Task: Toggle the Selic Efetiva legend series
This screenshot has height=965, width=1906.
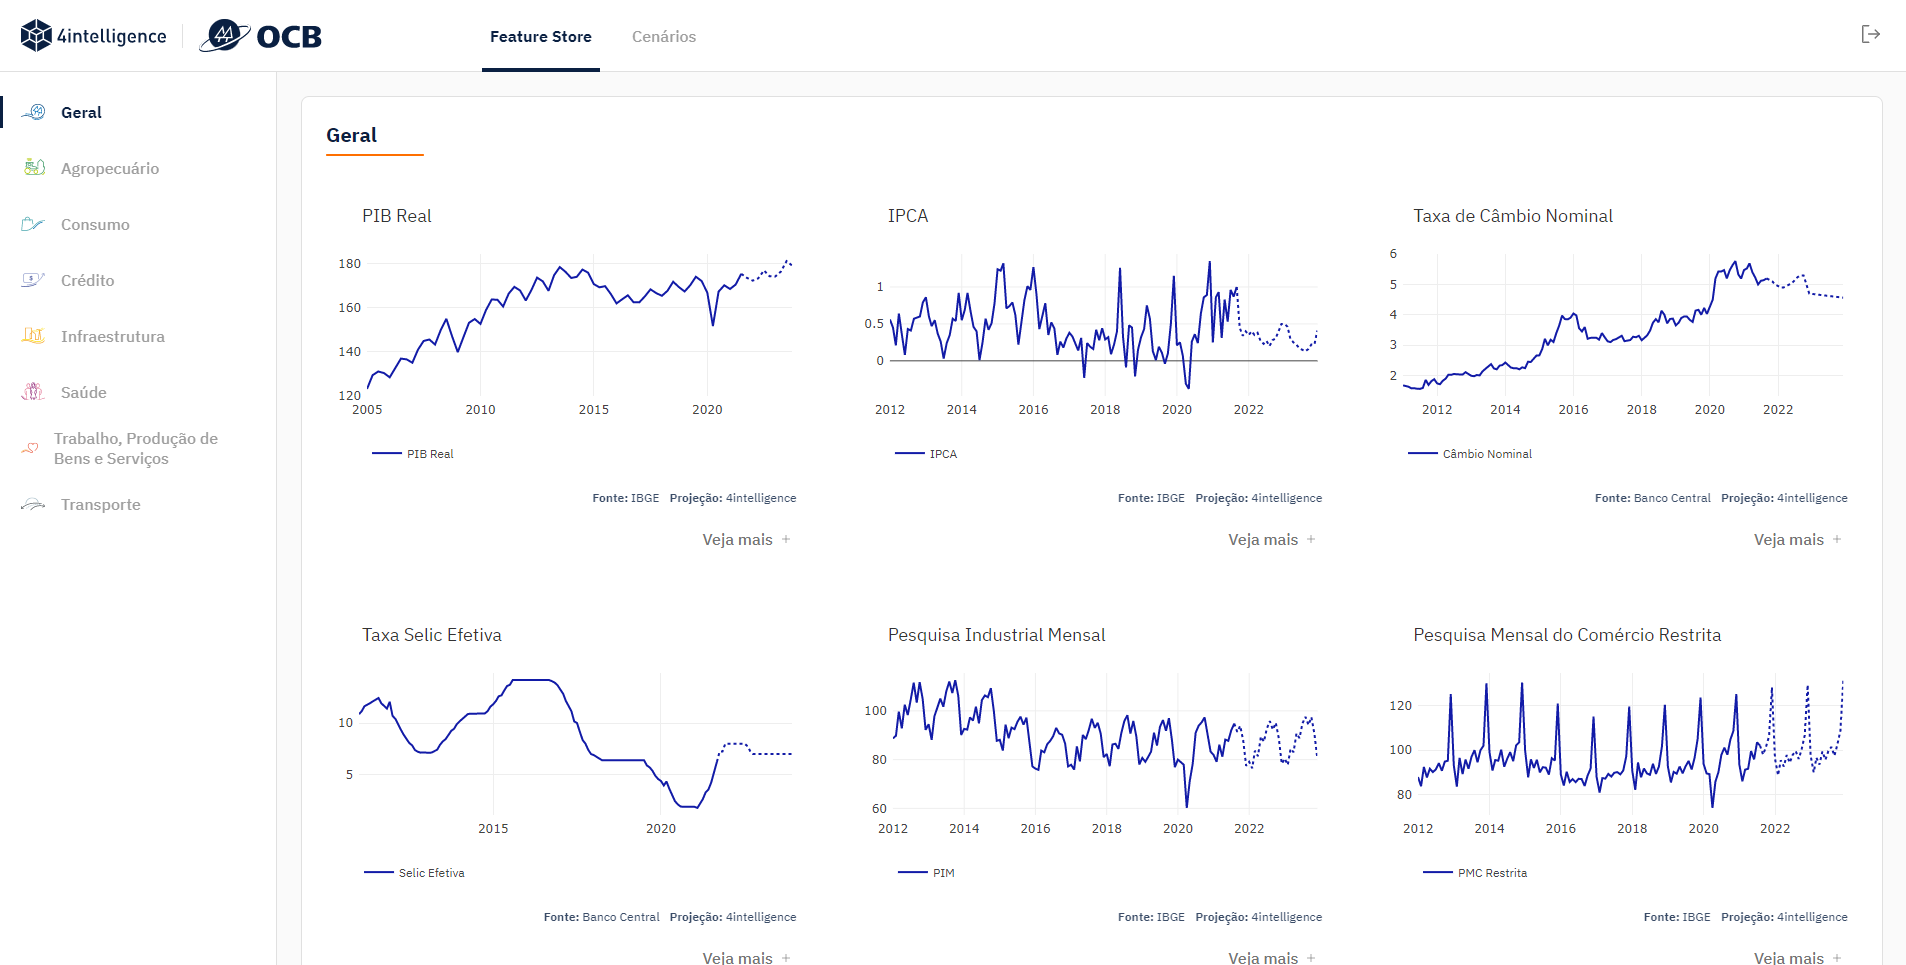Action: coord(414,873)
